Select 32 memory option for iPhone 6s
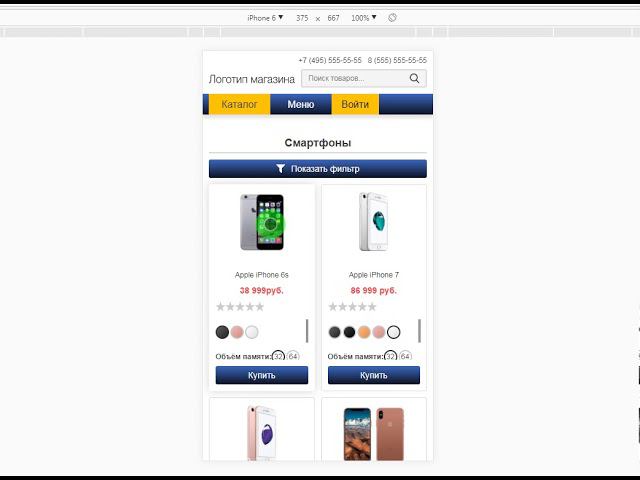This screenshot has width=640, height=480. pyautogui.click(x=278, y=356)
